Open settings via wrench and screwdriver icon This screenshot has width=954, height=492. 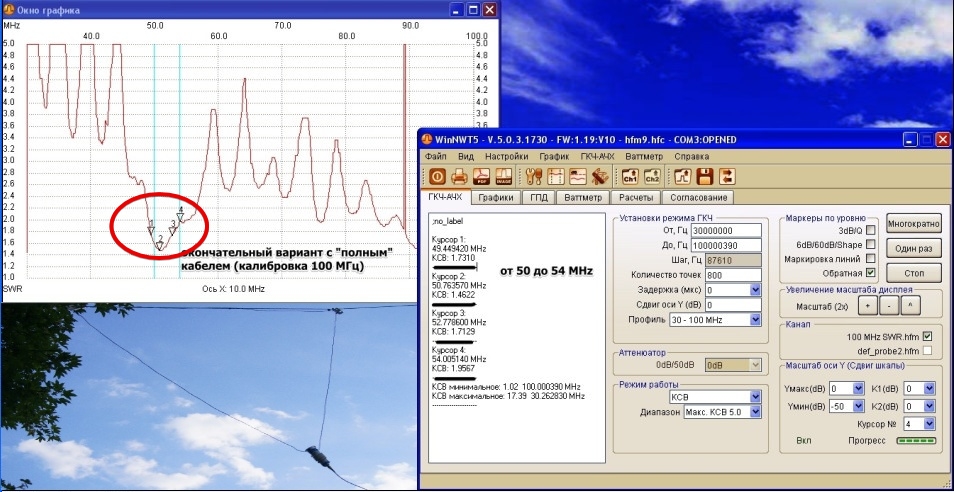pos(534,176)
